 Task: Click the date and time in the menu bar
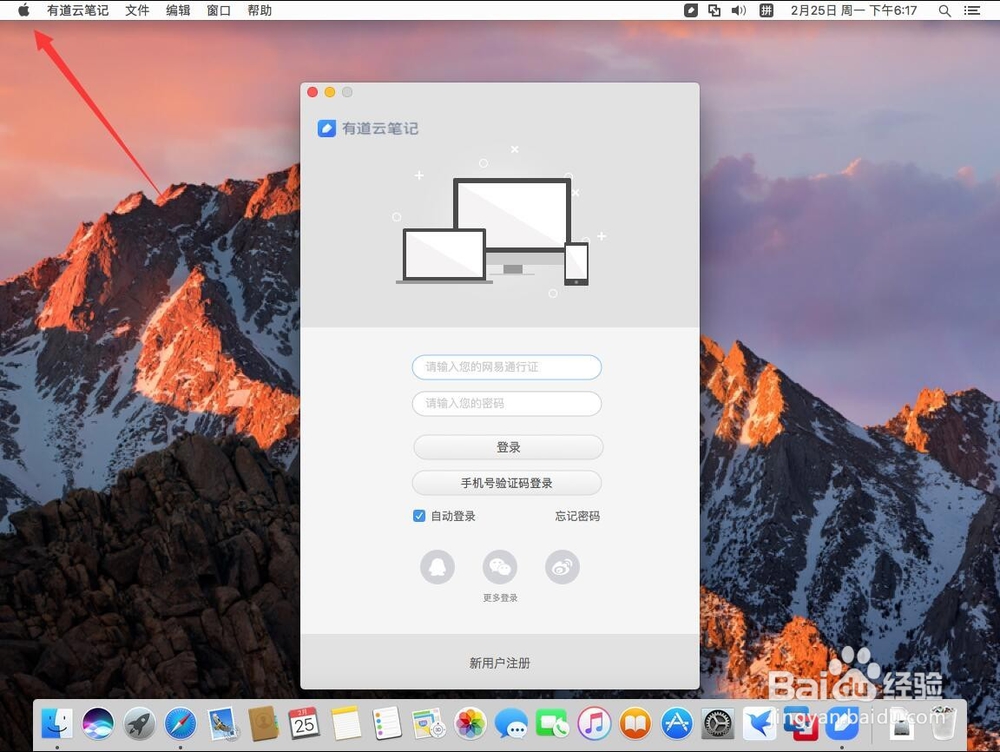pos(853,10)
